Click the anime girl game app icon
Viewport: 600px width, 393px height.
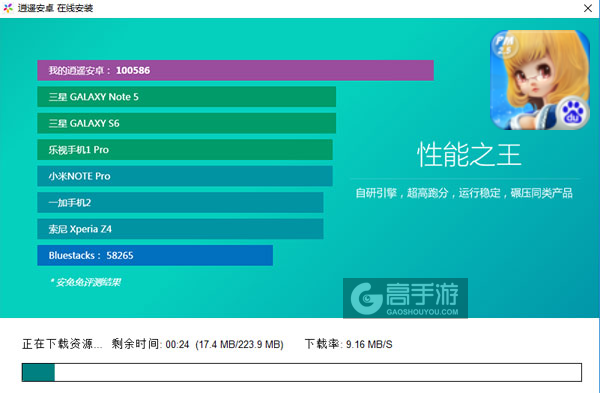[540, 80]
